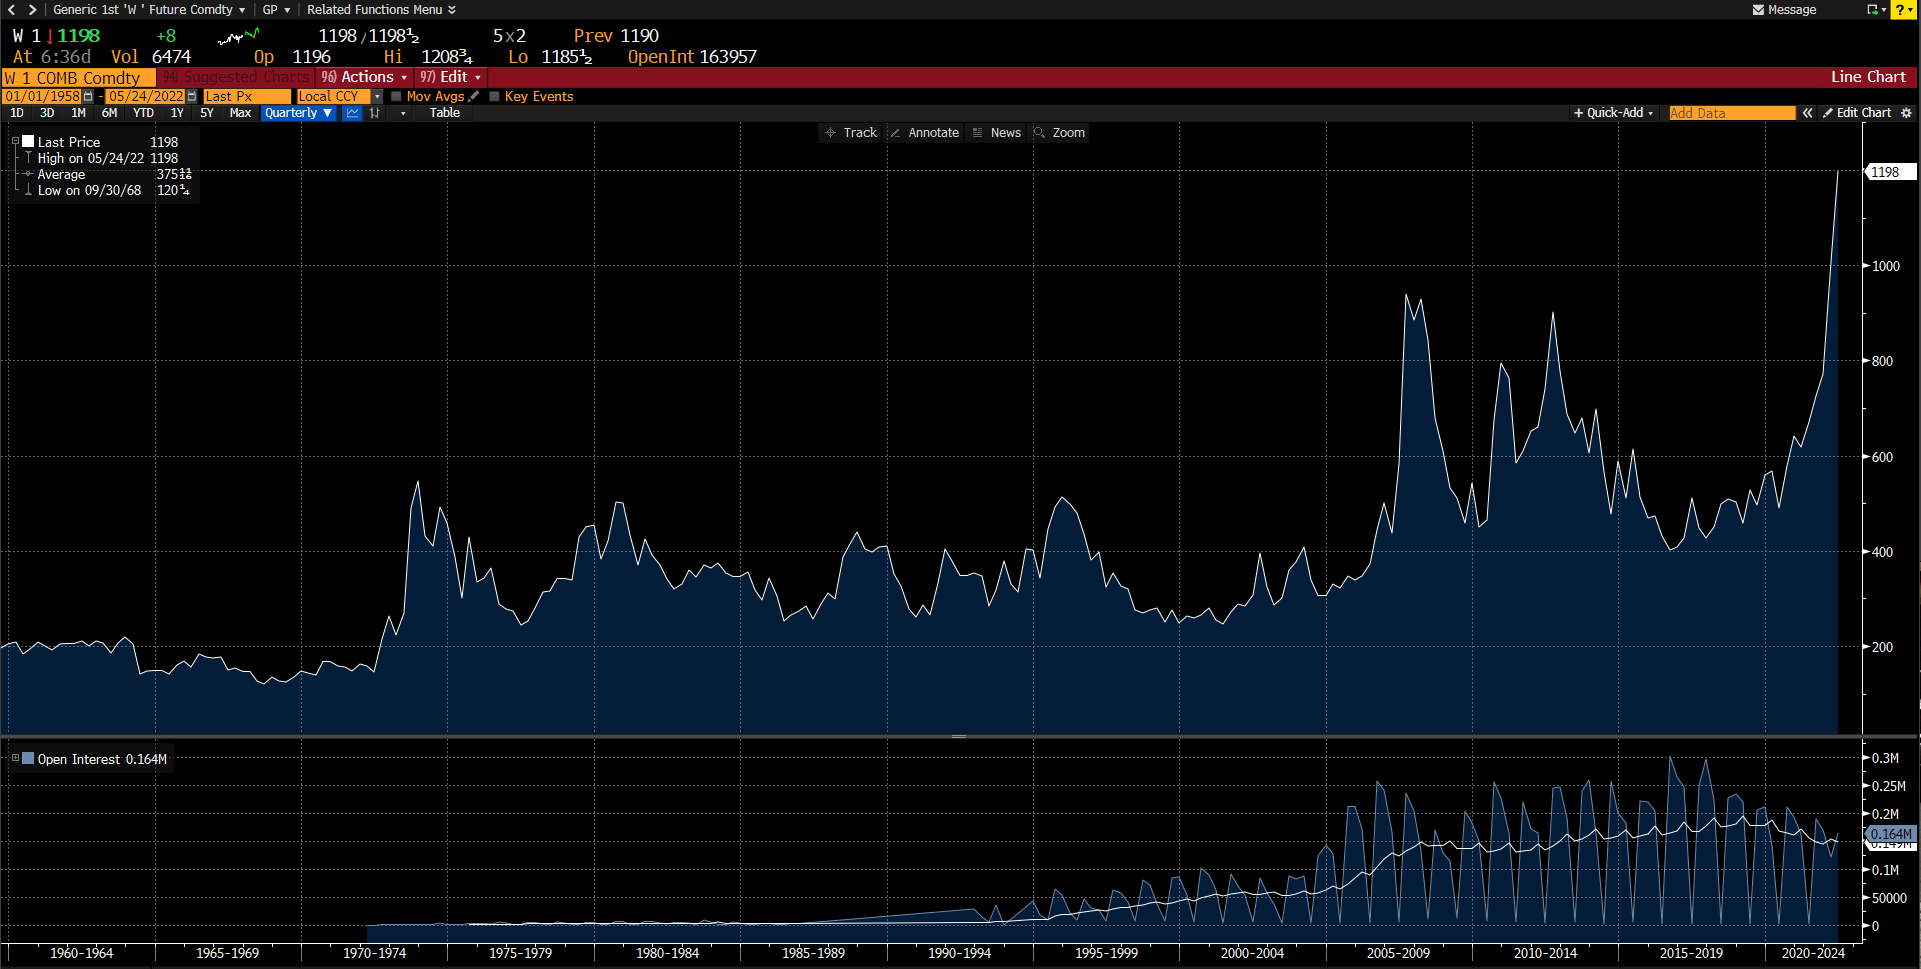Collapse the Last Price legend tree
The height and width of the screenshot is (969, 1921).
15,142
